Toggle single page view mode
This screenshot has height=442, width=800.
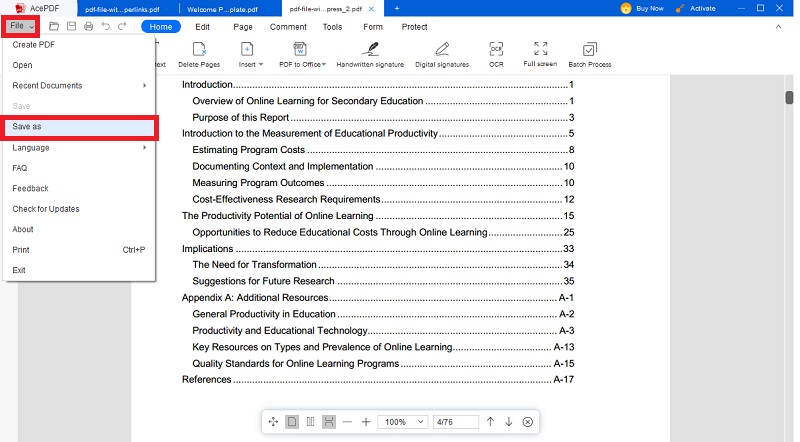pyautogui.click(x=292, y=422)
